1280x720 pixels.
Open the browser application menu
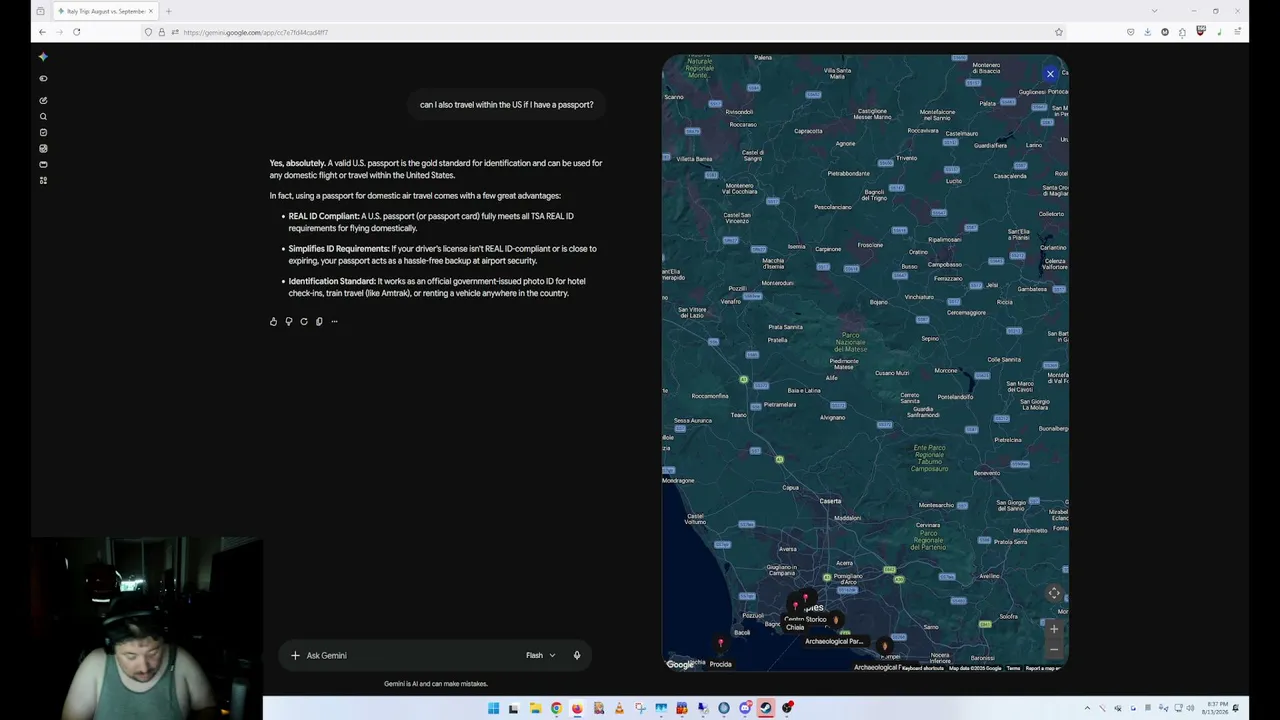click(x=1237, y=32)
